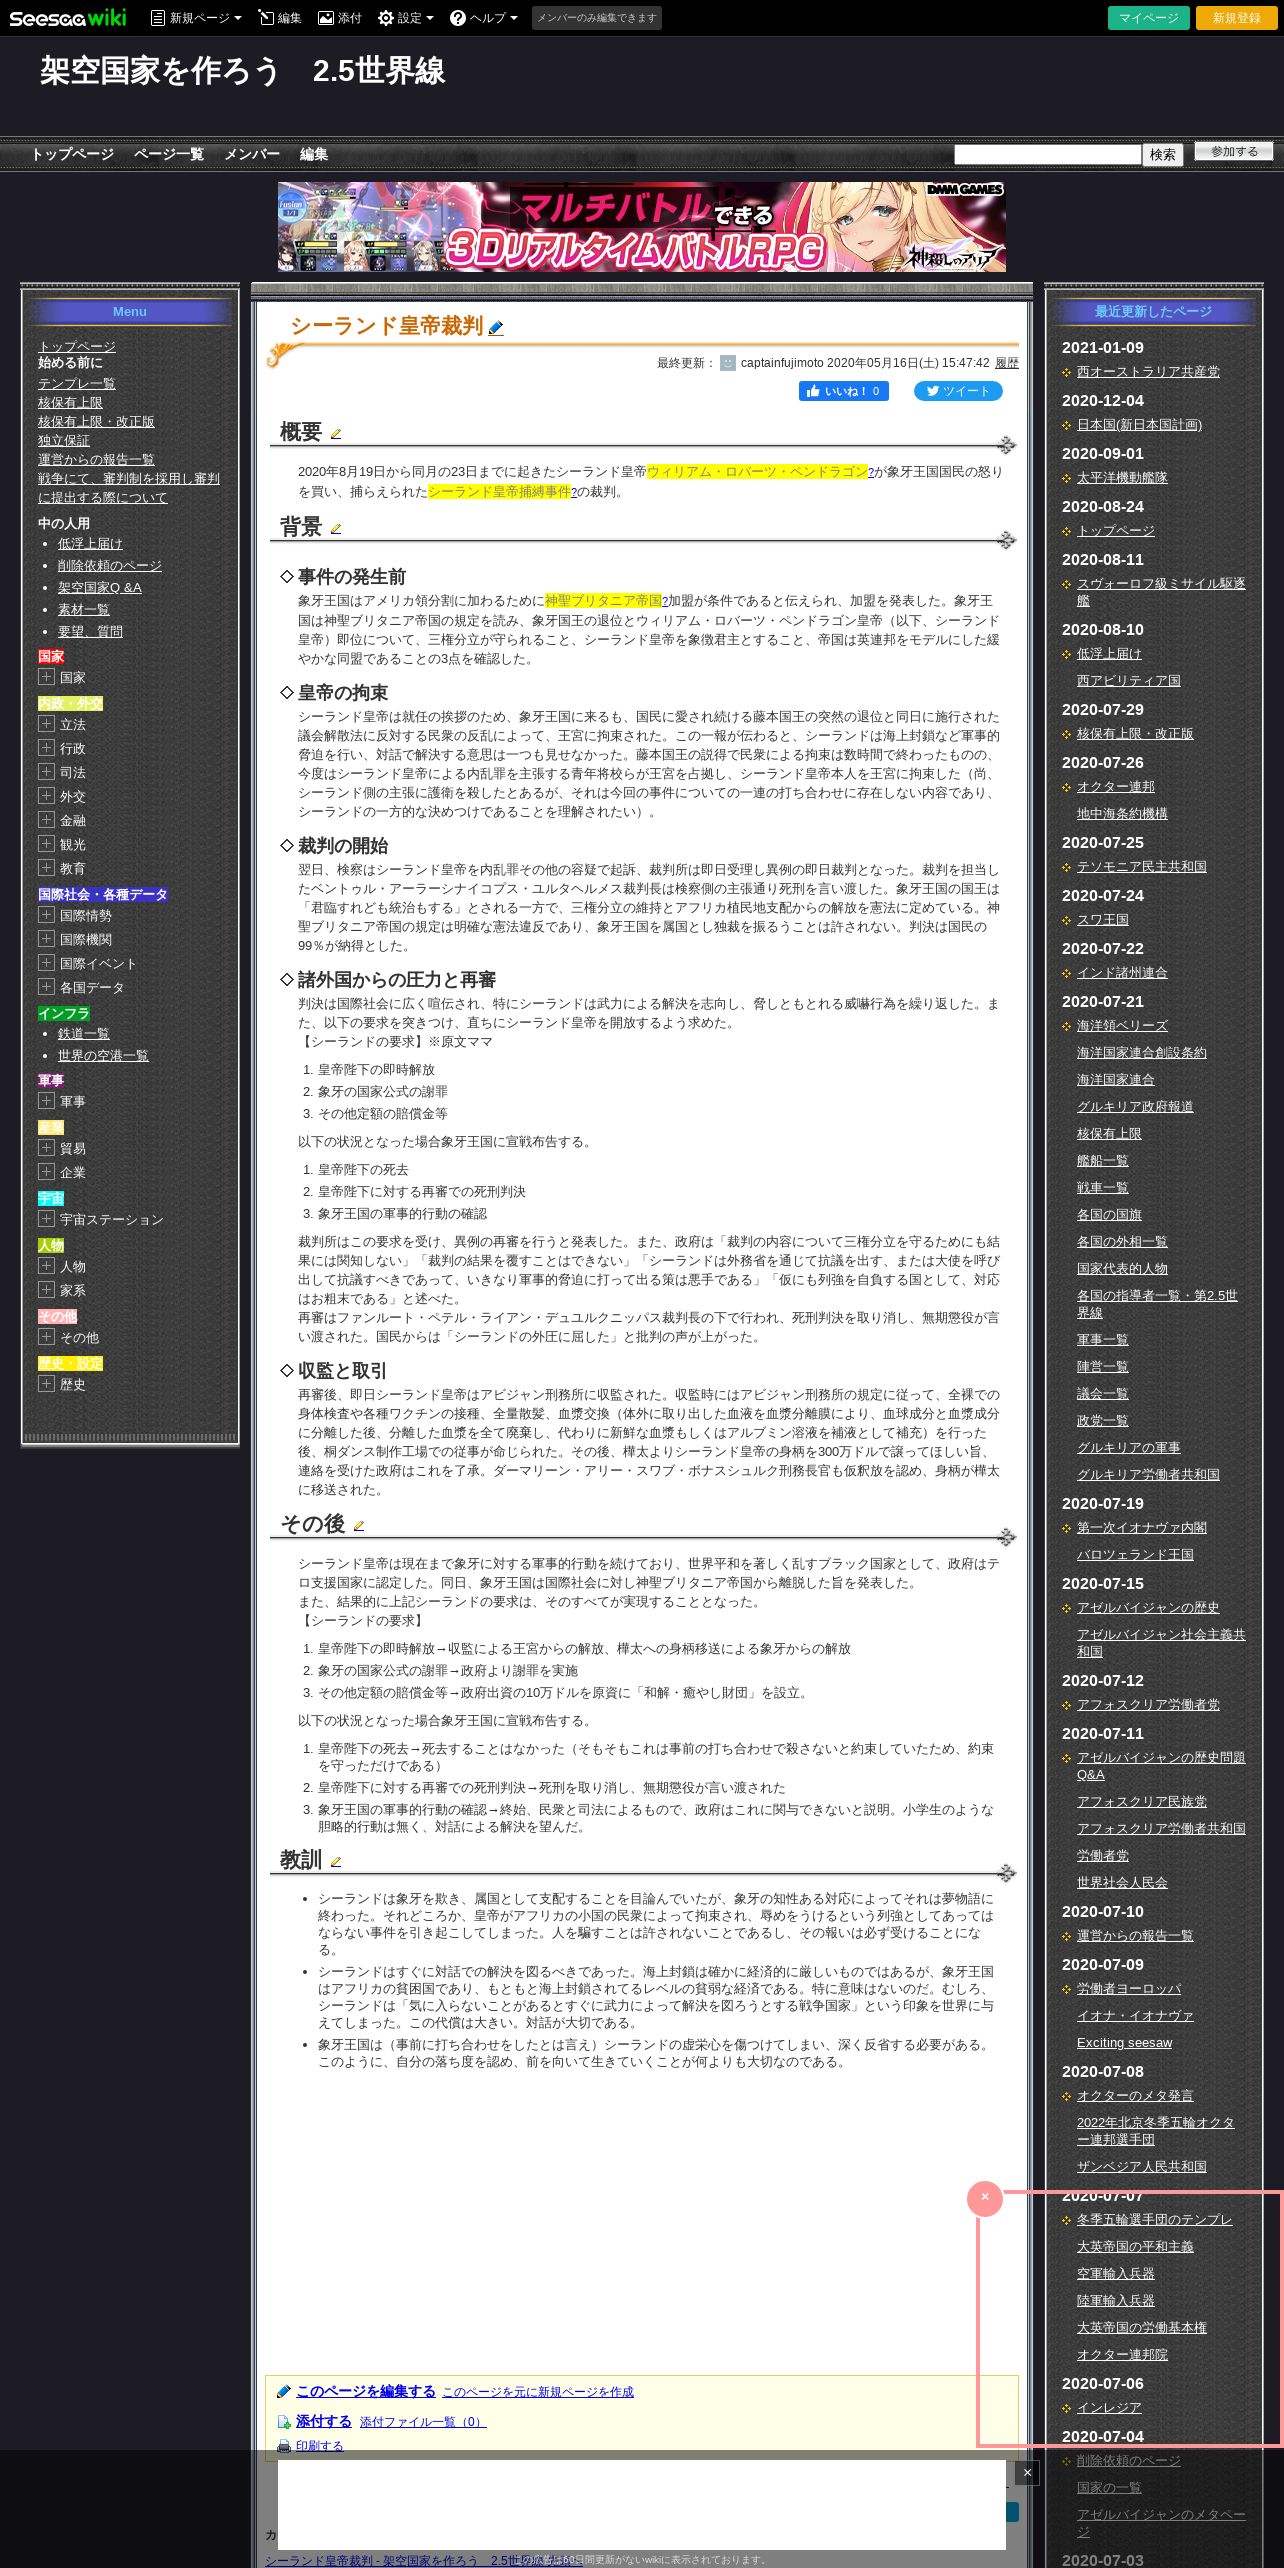Expand the 教育 tree item
Screen dimensions: 1284x2568
click(46, 868)
